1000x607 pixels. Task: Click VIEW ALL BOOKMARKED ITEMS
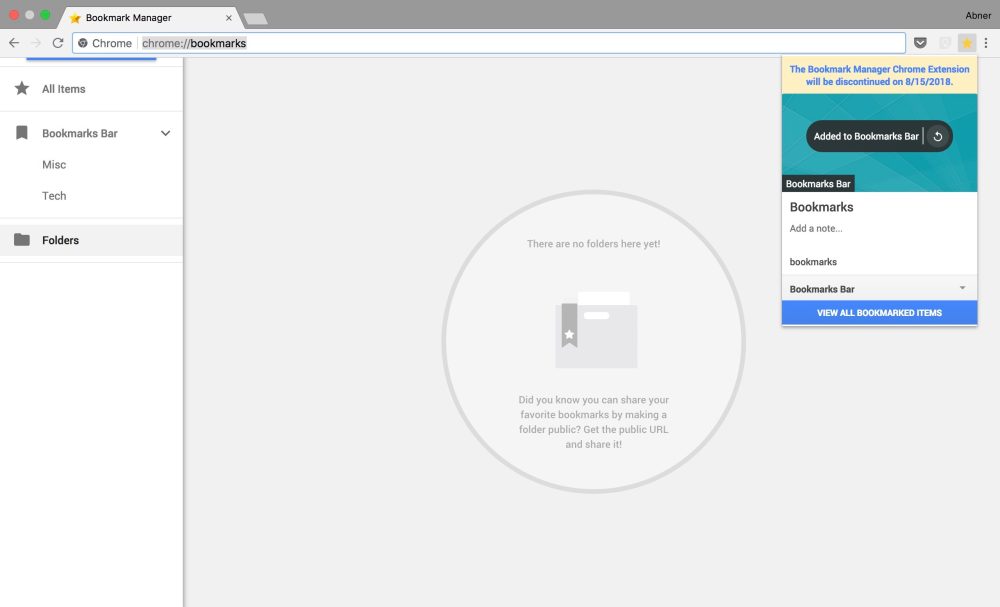coord(878,312)
